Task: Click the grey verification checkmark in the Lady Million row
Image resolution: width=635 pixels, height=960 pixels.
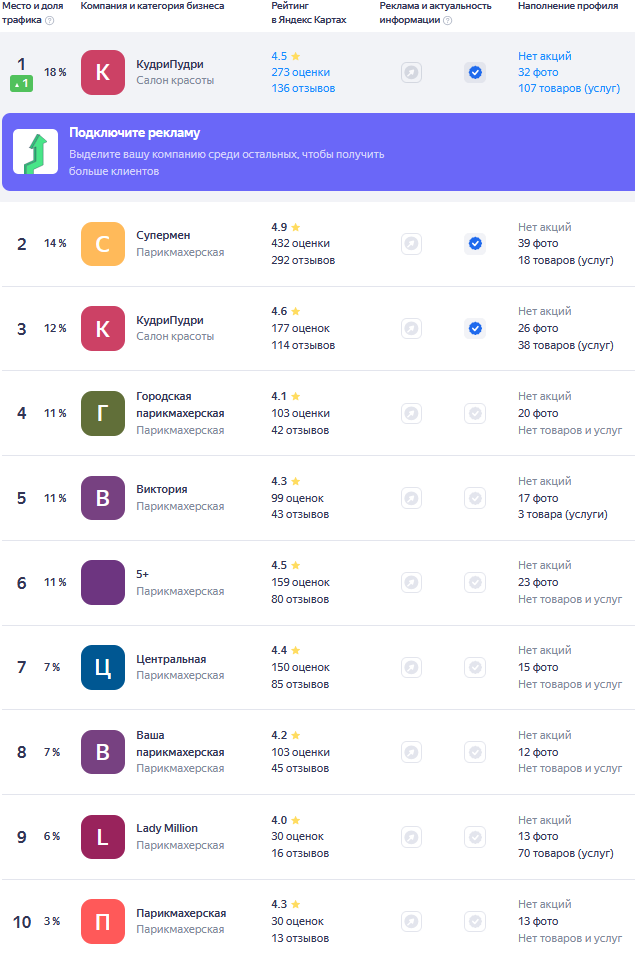Action: 475,836
